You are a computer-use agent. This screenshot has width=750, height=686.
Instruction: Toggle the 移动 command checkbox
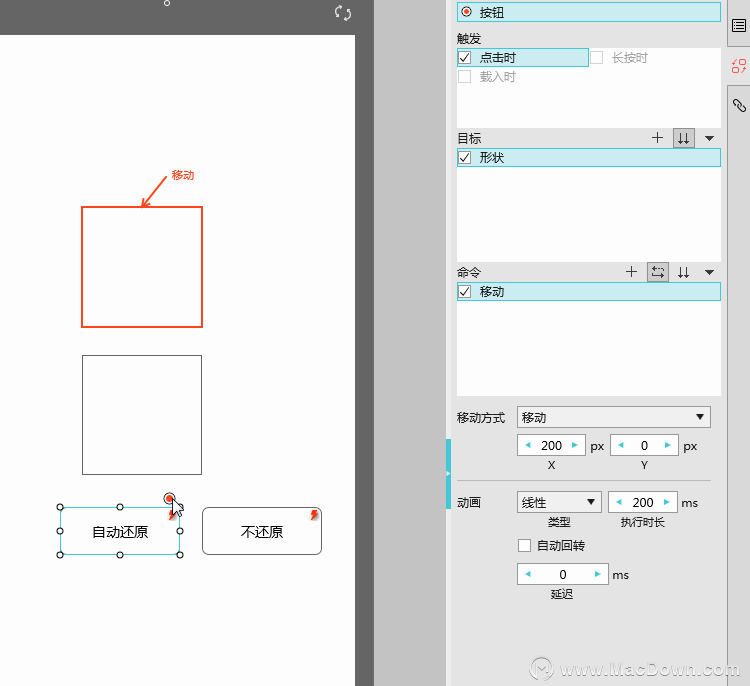(464, 291)
